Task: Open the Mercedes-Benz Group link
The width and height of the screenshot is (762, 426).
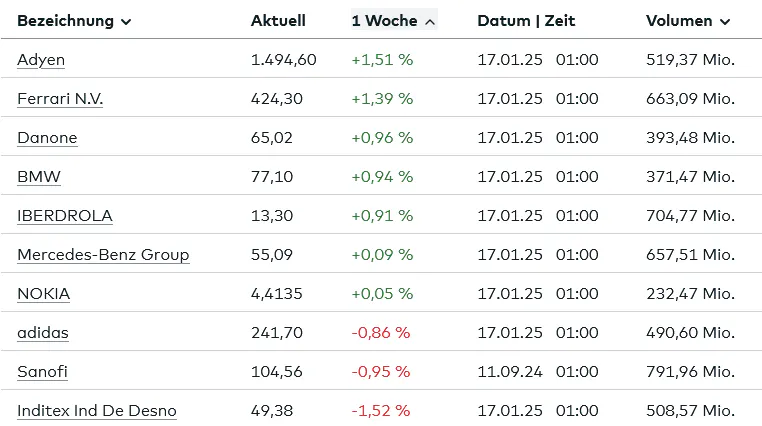Action: pyautogui.click(x=103, y=255)
